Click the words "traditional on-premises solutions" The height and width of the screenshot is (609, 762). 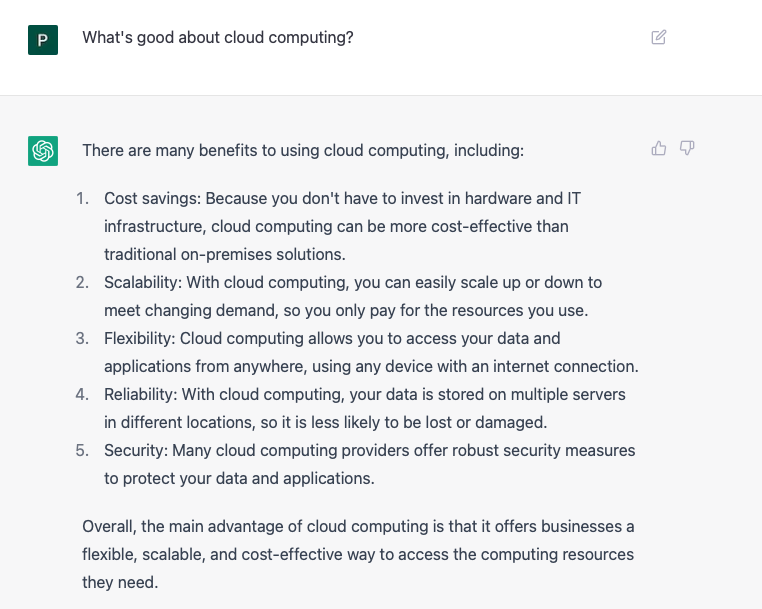click(224, 255)
